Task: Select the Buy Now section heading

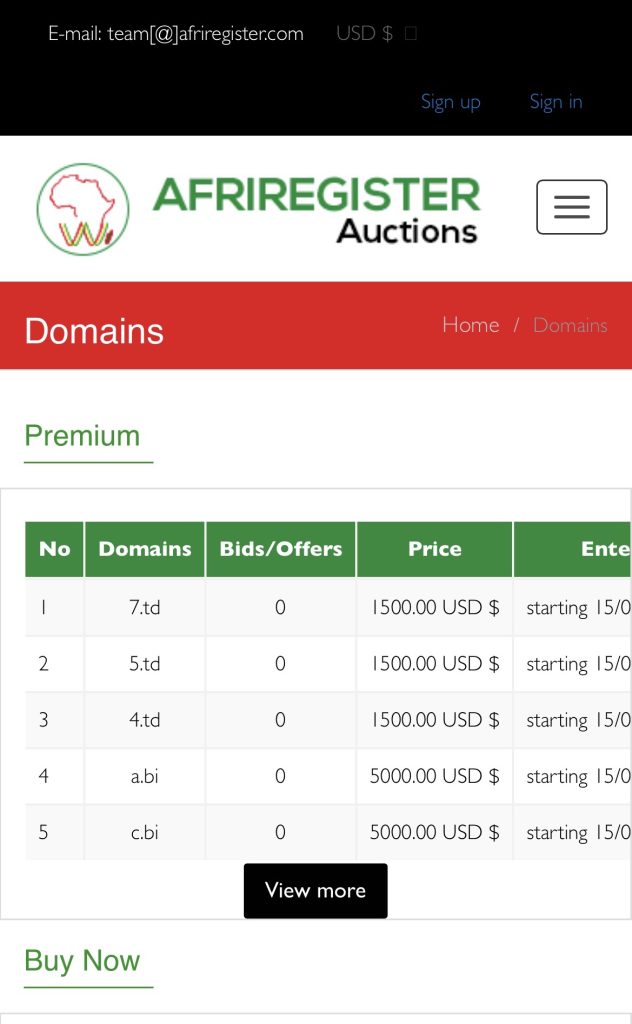Action: tap(82, 961)
